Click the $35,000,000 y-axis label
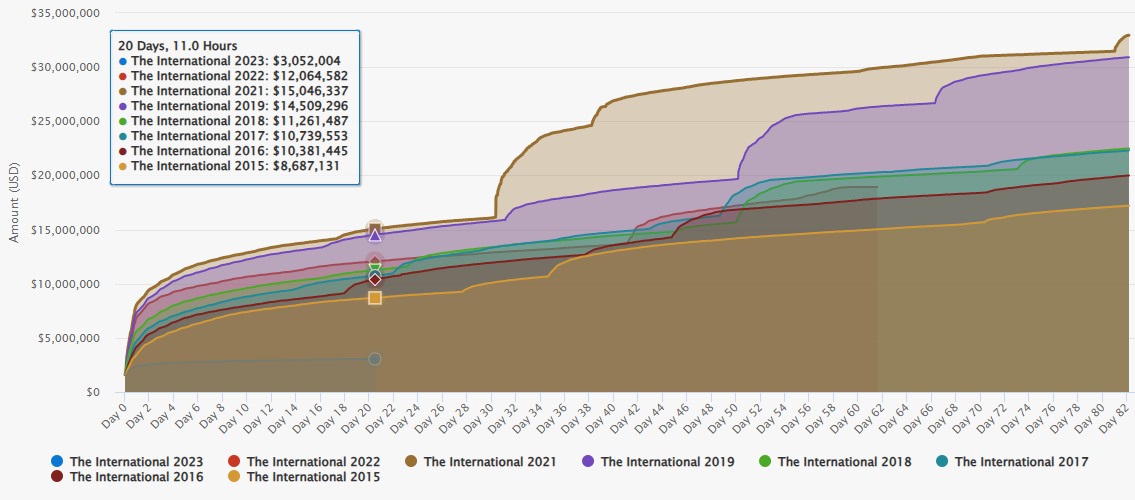Viewport: 1135px width, 500px height. (x=65, y=13)
